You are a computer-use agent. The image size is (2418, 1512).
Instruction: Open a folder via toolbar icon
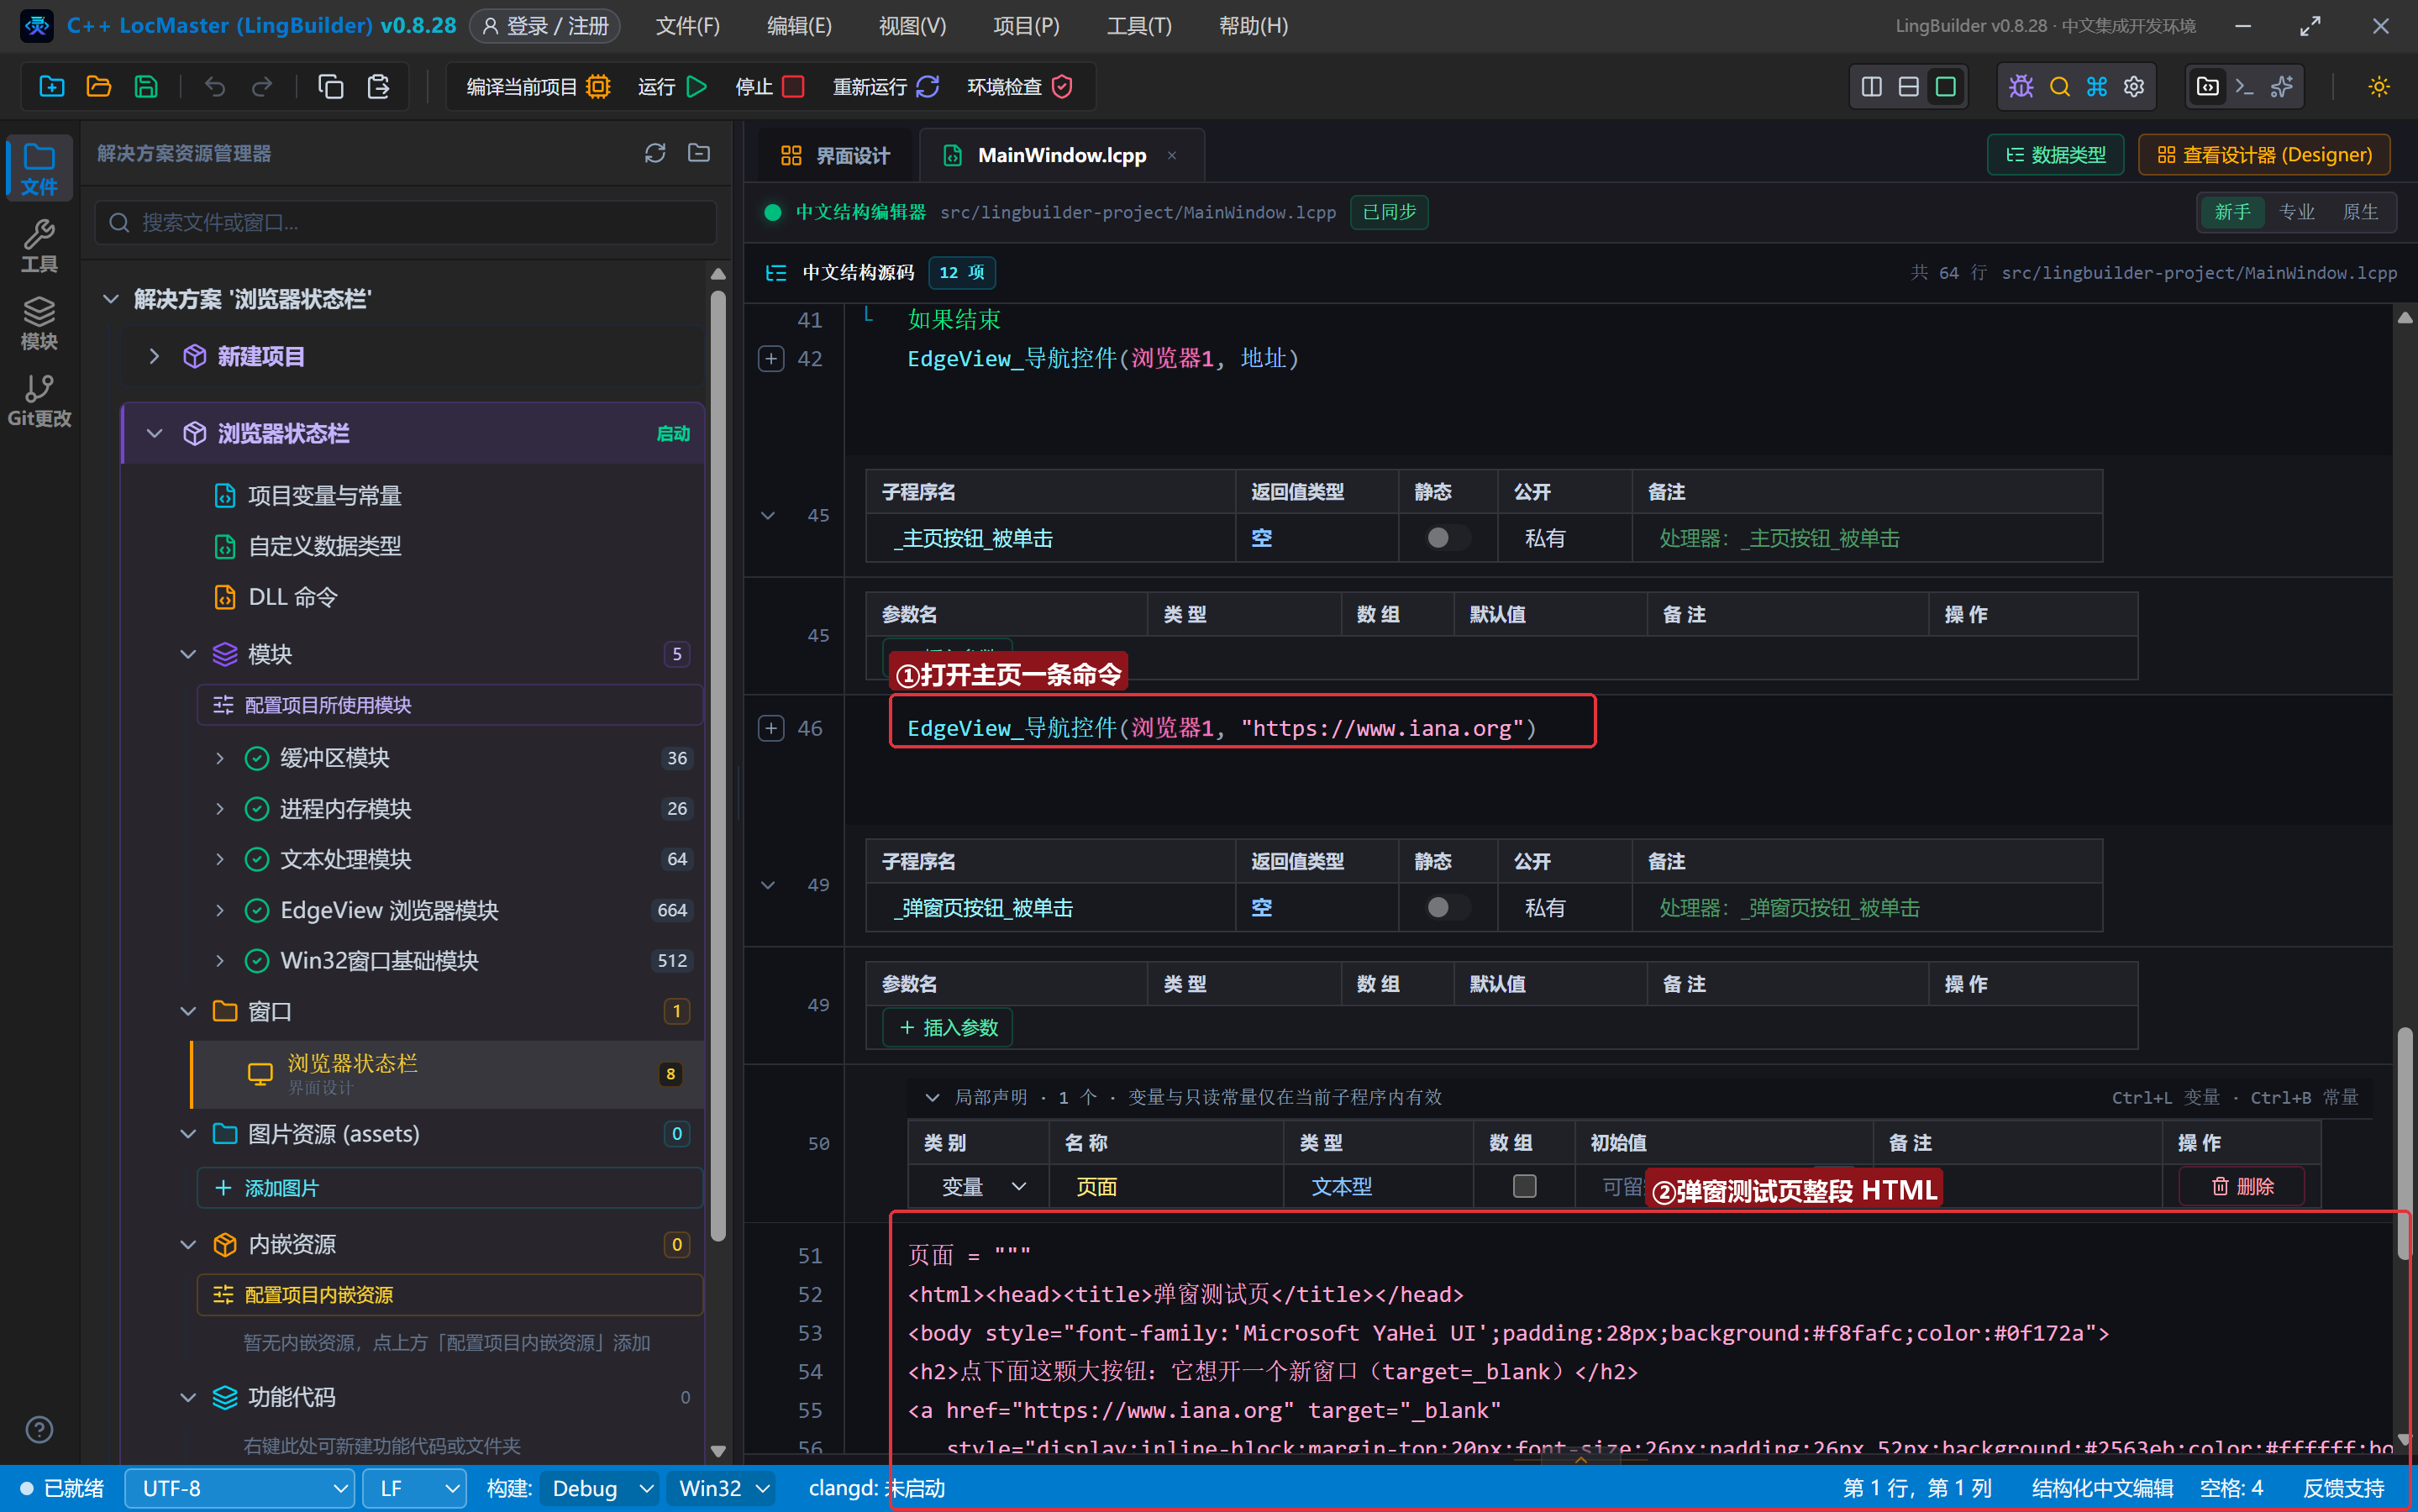pyautogui.click(x=99, y=87)
